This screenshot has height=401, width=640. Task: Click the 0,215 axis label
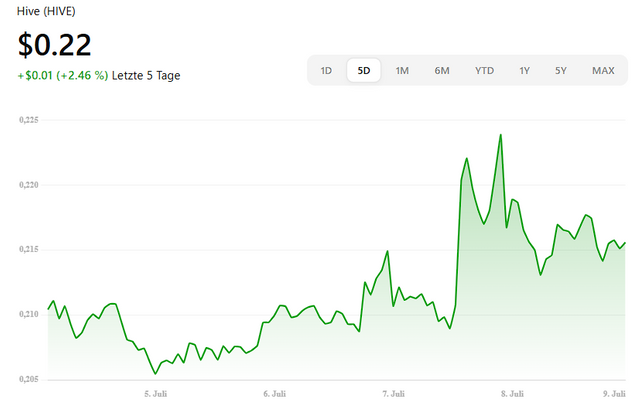(x=29, y=250)
